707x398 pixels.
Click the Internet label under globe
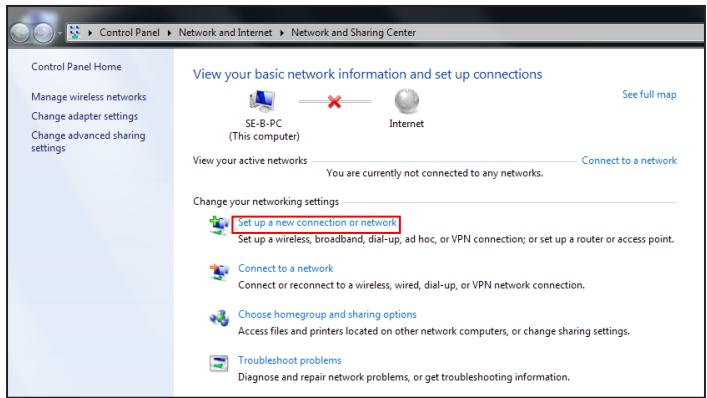[x=406, y=124]
